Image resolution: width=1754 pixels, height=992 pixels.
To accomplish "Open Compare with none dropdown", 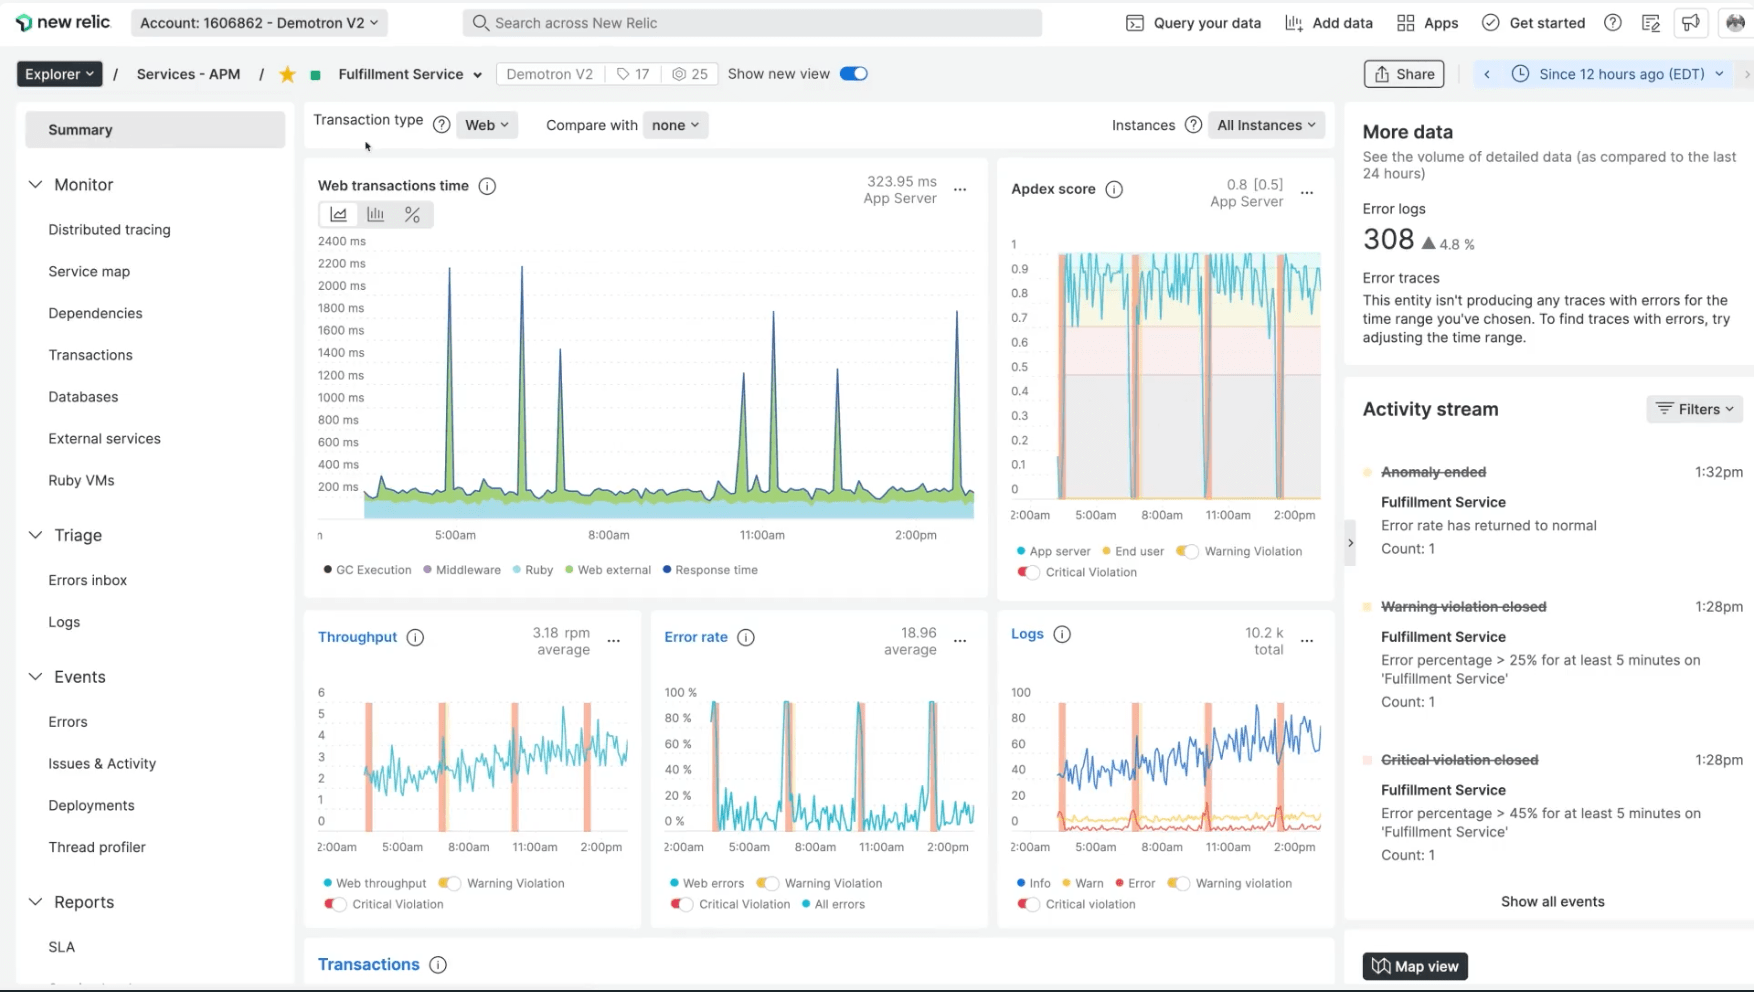I will [675, 125].
